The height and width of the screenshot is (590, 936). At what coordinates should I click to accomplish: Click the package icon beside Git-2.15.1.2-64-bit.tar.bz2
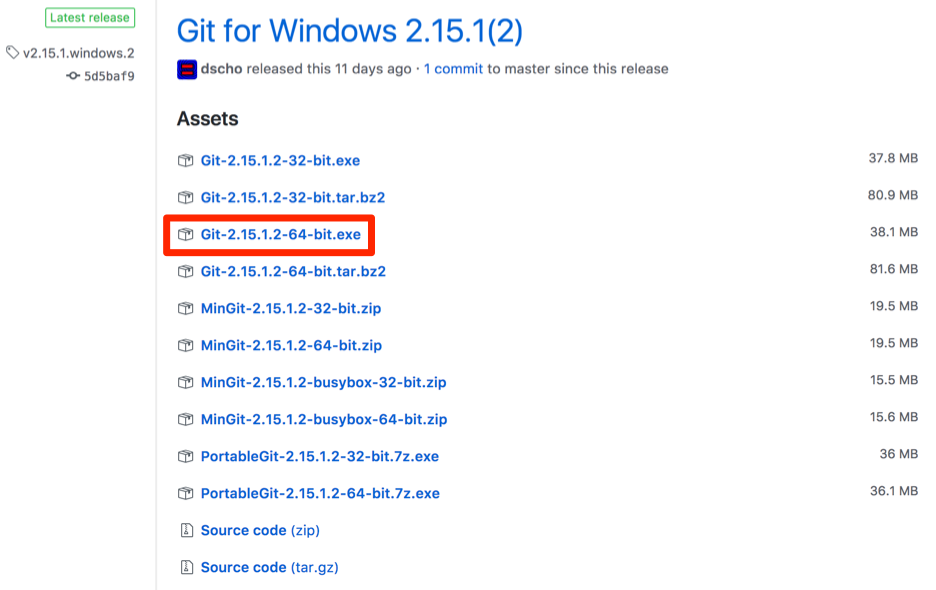pyautogui.click(x=186, y=272)
